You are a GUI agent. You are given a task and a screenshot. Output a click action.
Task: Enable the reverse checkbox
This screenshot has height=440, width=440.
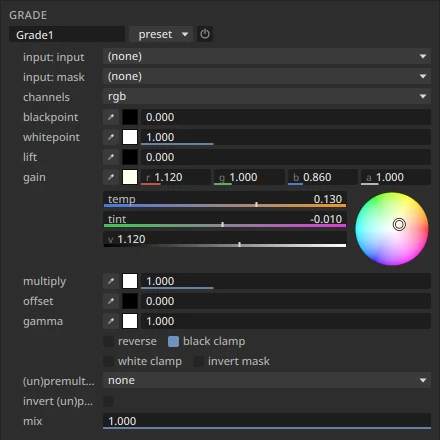tap(108, 341)
